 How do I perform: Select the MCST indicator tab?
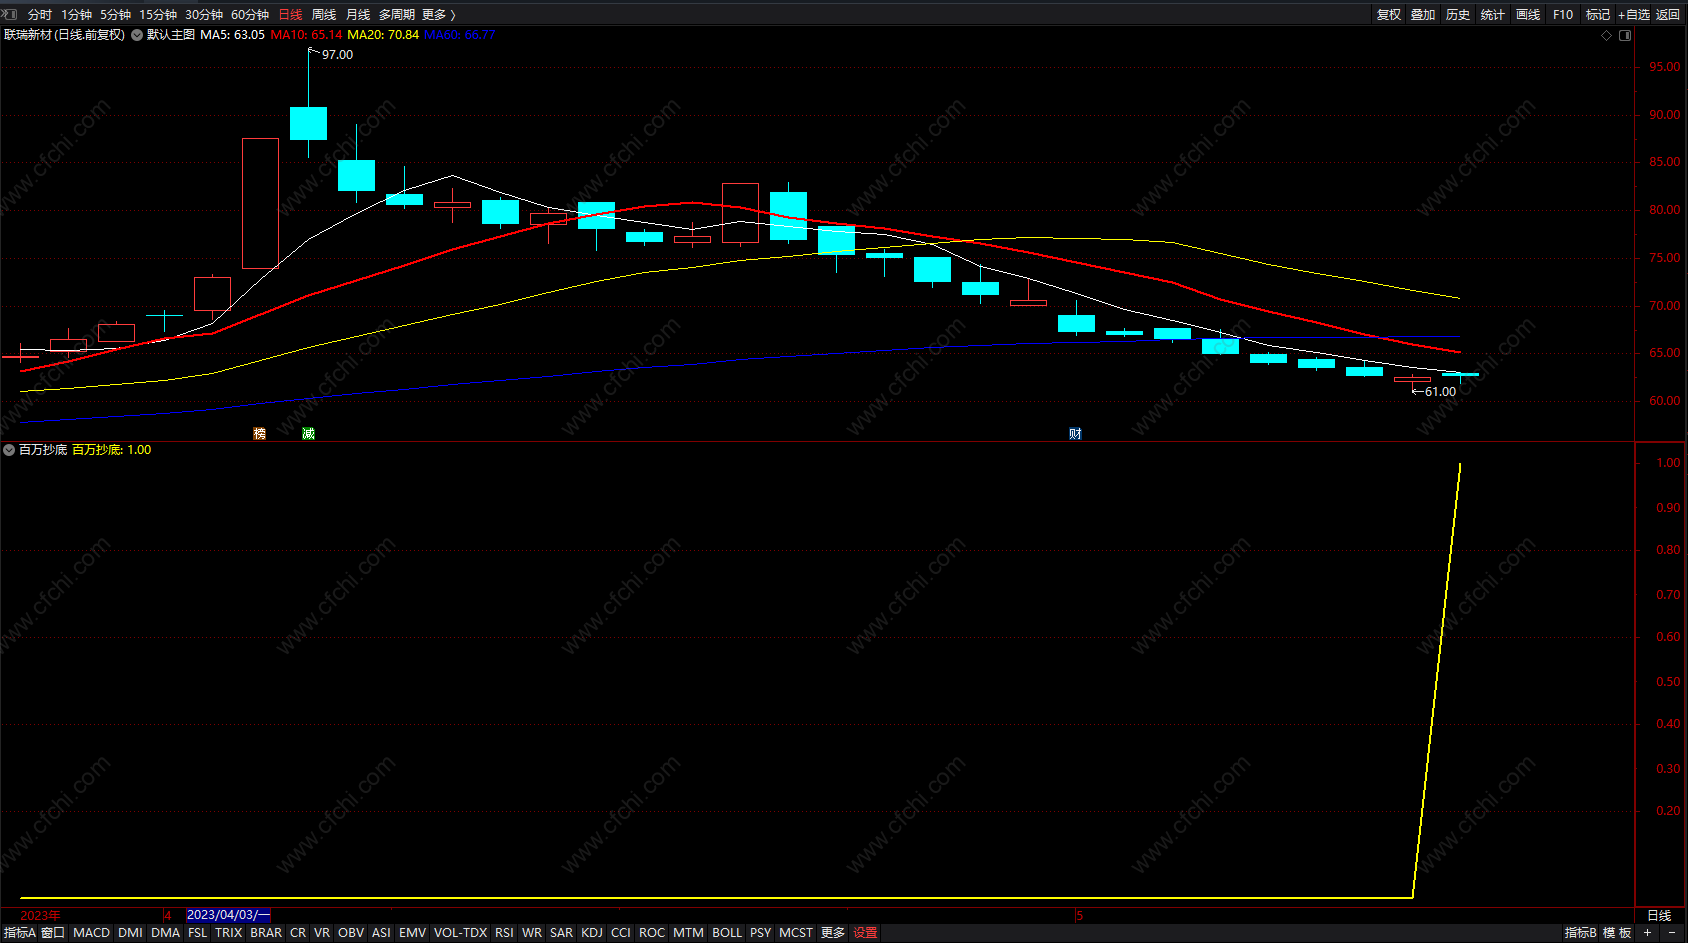pyautogui.click(x=796, y=933)
